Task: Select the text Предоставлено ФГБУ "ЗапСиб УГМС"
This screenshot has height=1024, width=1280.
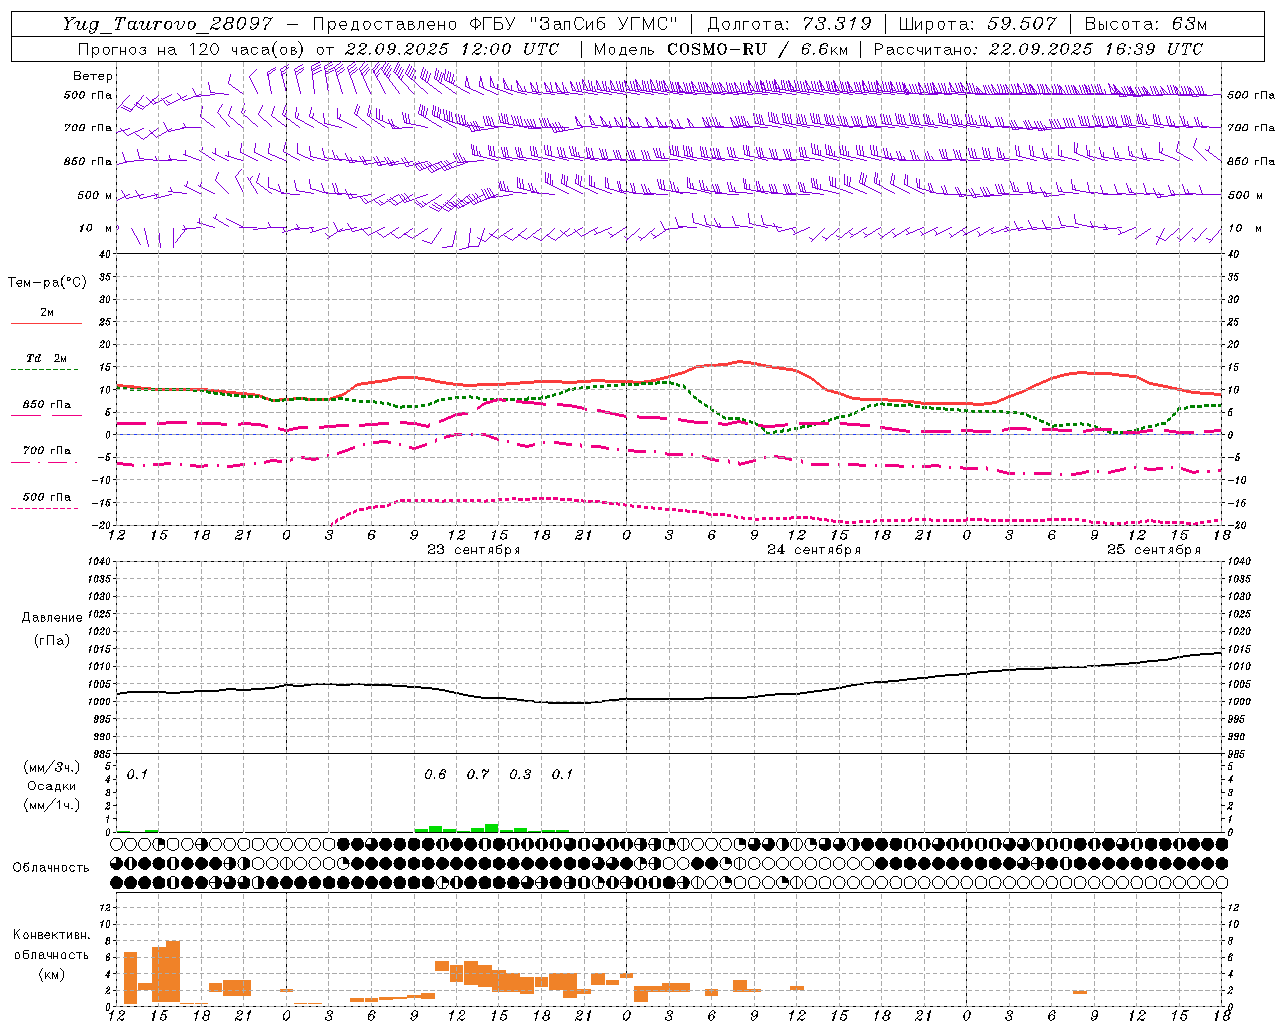Action: 495,24
